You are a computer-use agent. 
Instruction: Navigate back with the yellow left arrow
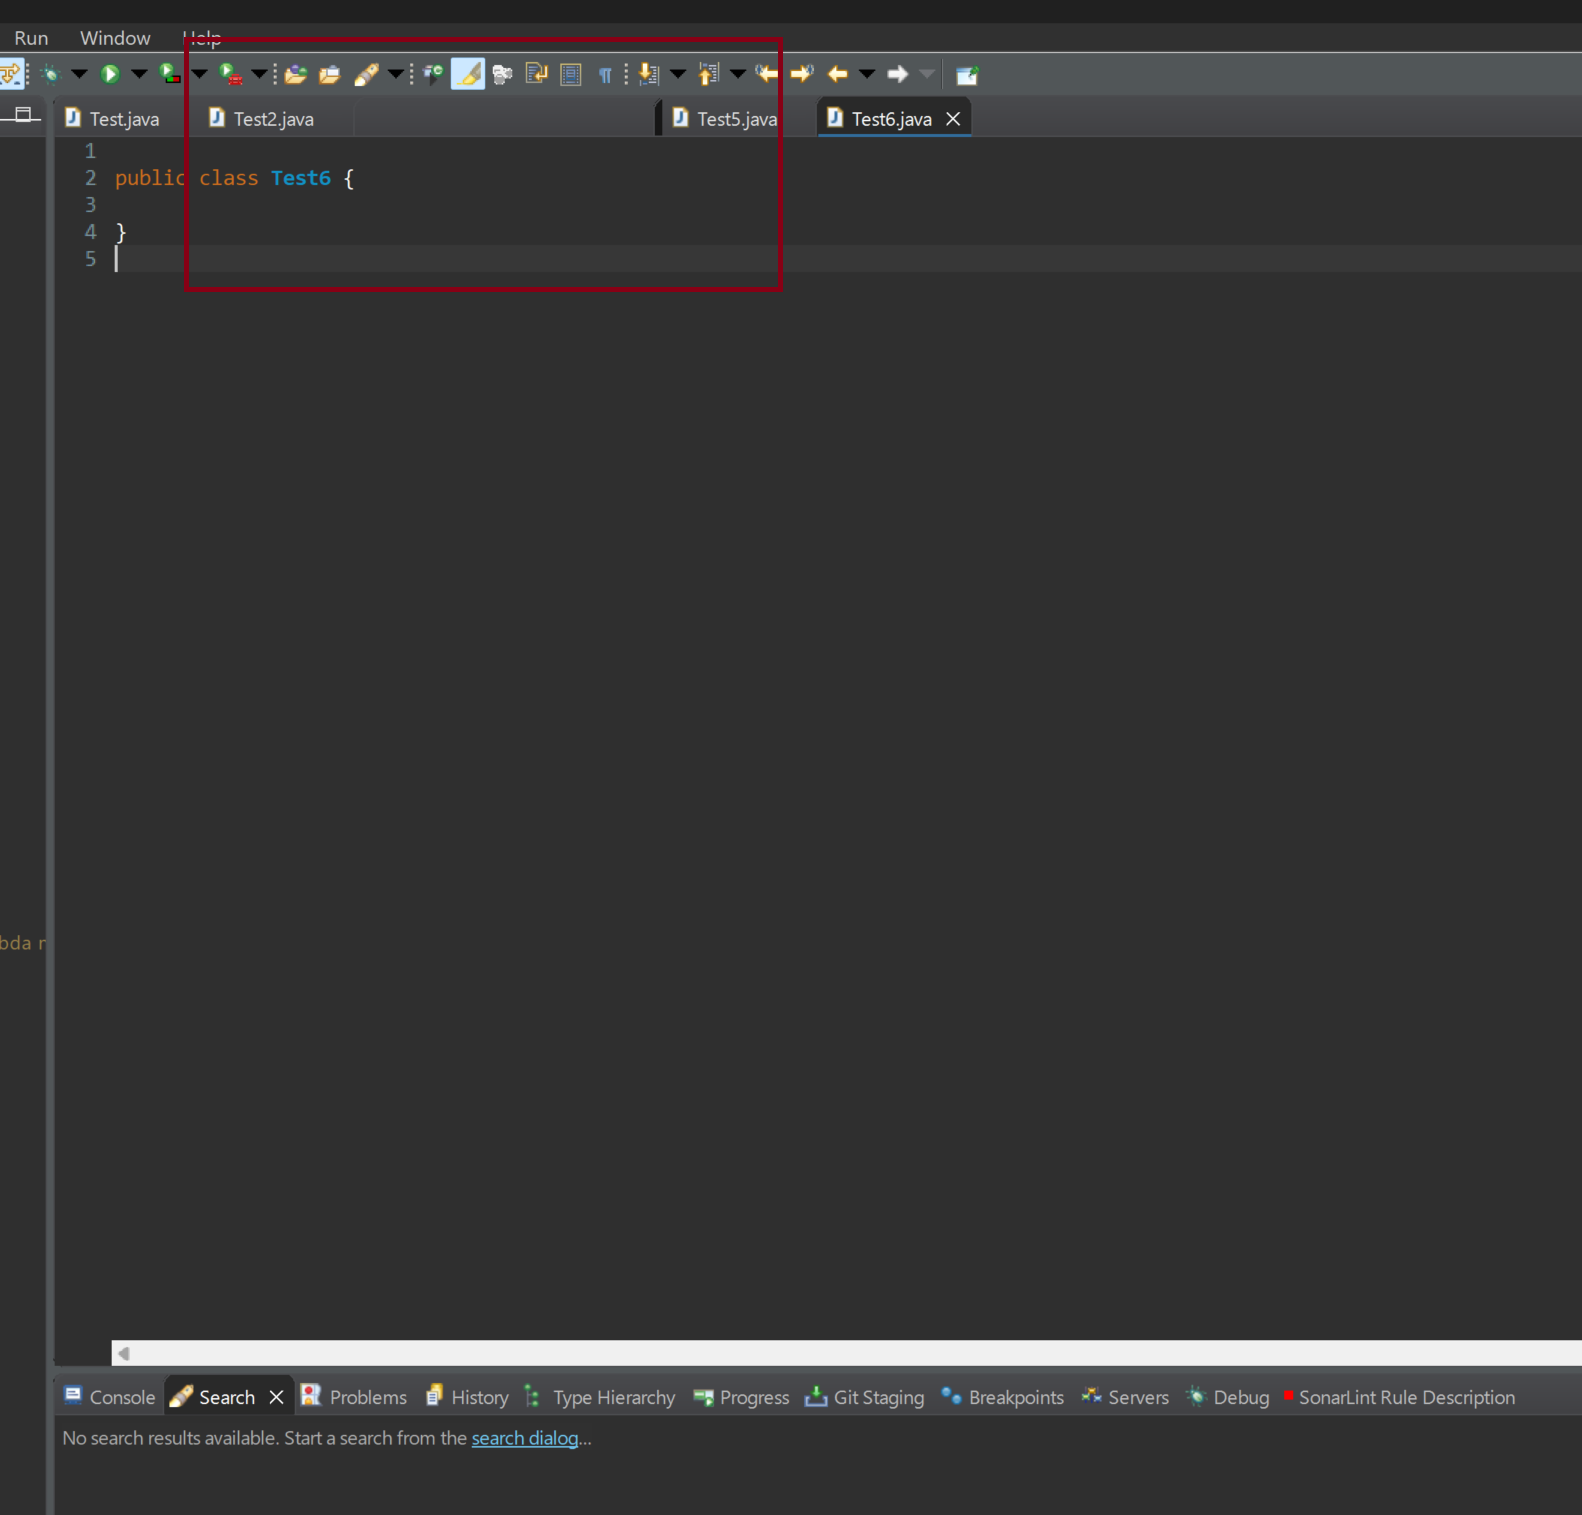[838, 74]
